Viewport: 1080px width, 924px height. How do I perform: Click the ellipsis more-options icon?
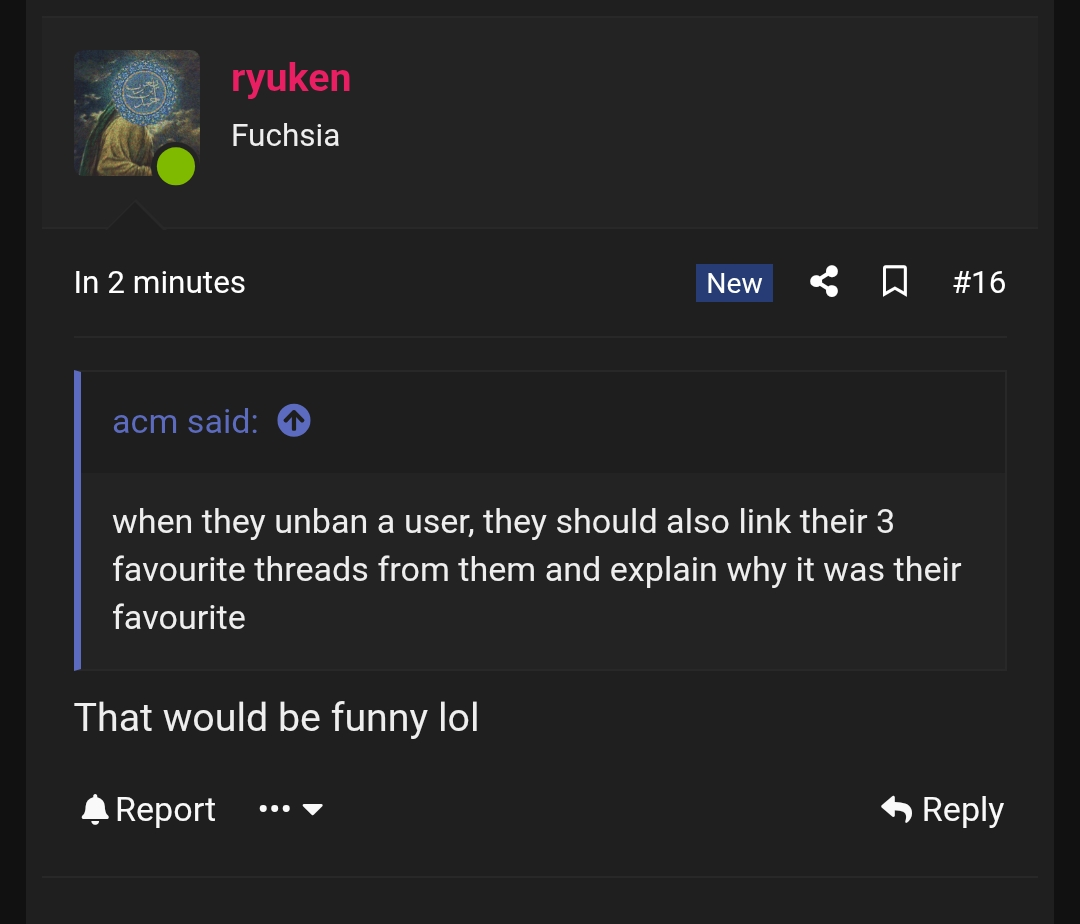[x=274, y=810]
